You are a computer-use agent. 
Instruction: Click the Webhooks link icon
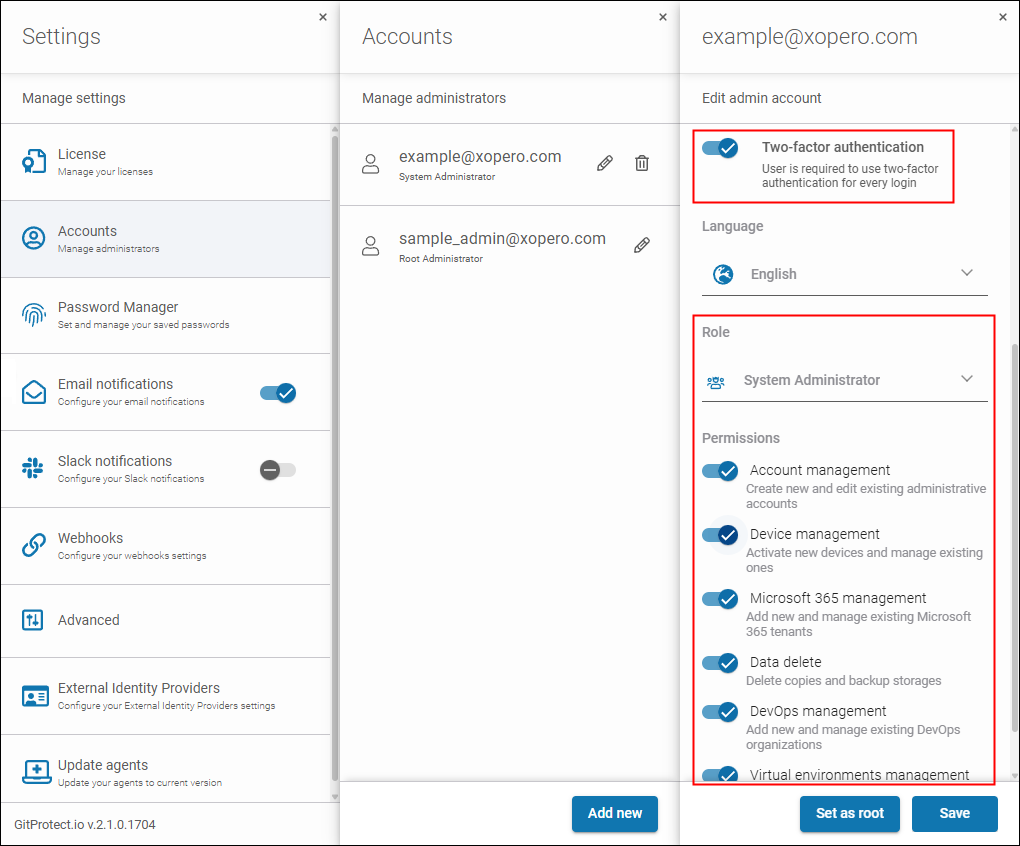[33, 545]
